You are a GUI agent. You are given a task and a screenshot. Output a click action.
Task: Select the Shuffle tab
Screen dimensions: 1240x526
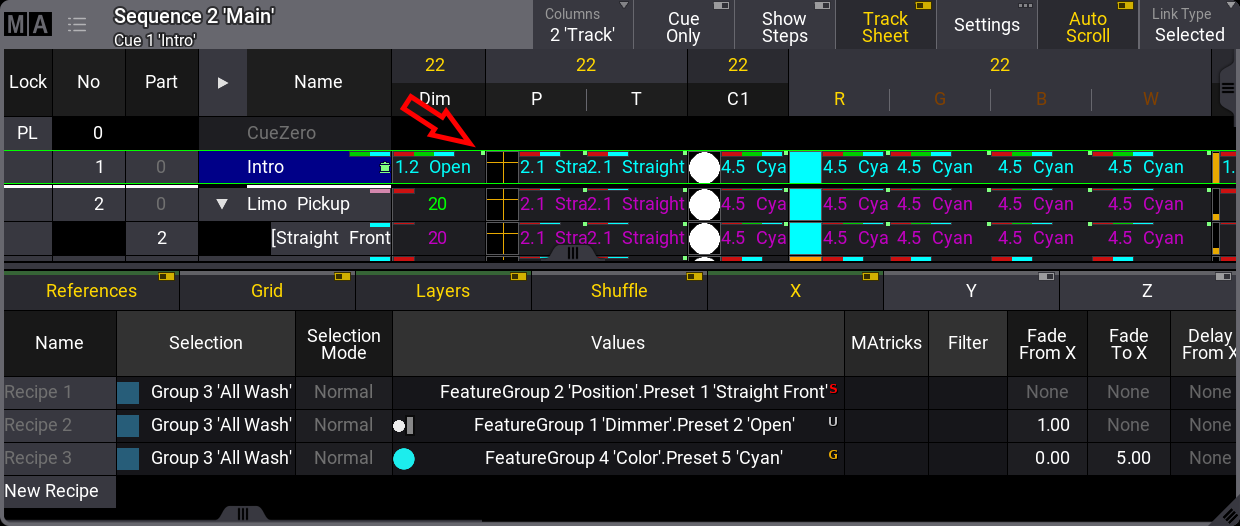(x=619, y=291)
